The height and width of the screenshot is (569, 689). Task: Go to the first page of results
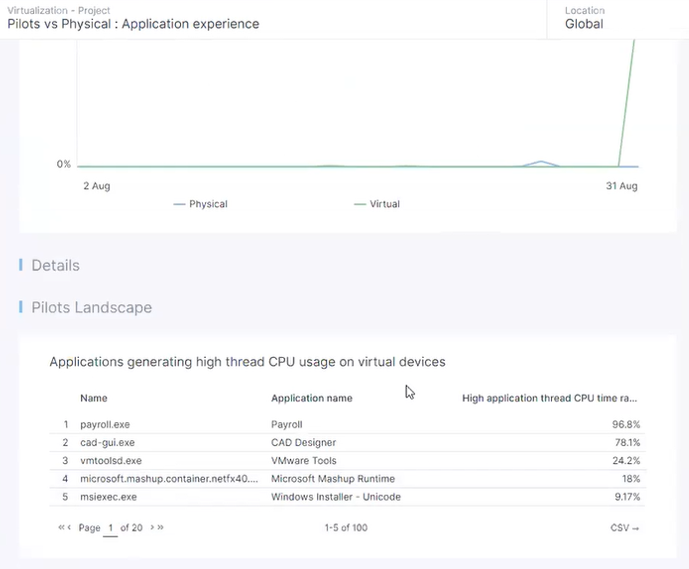[60, 527]
